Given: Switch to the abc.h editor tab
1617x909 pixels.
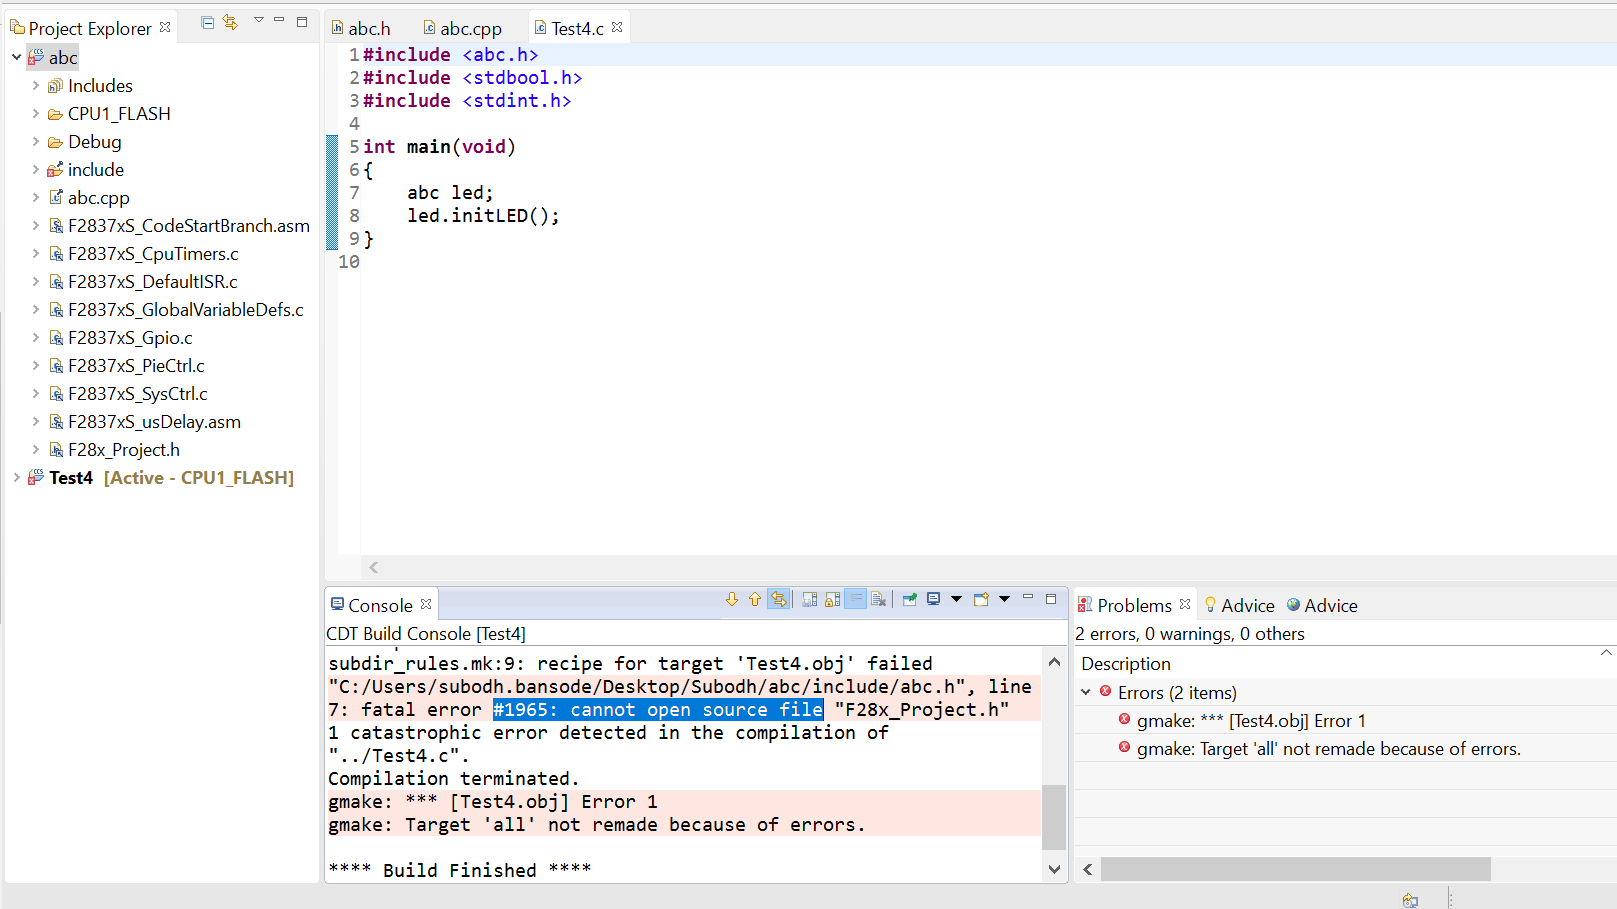Looking at the screenshot, I should click(361, 28).
